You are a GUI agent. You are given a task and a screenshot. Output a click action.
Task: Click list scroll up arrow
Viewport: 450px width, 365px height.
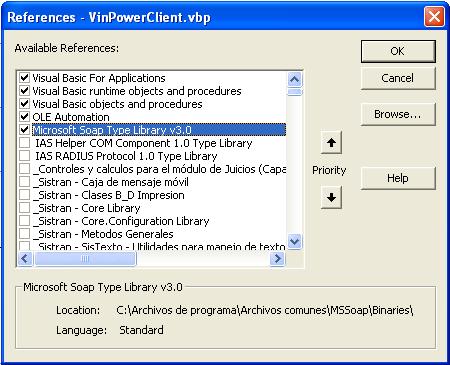coord(294,79)
